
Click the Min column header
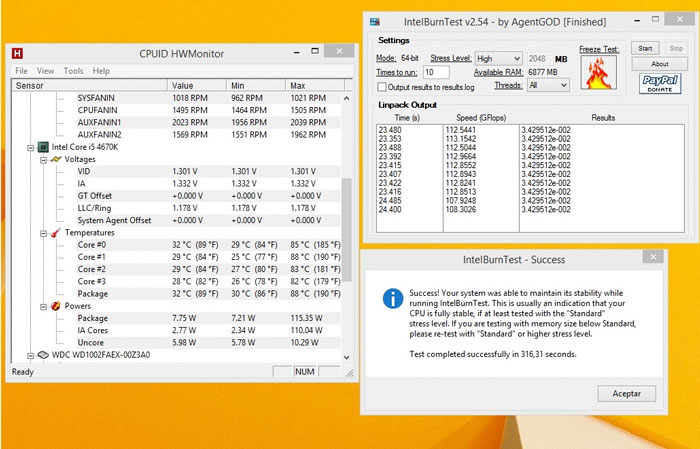tap(256, 85)
